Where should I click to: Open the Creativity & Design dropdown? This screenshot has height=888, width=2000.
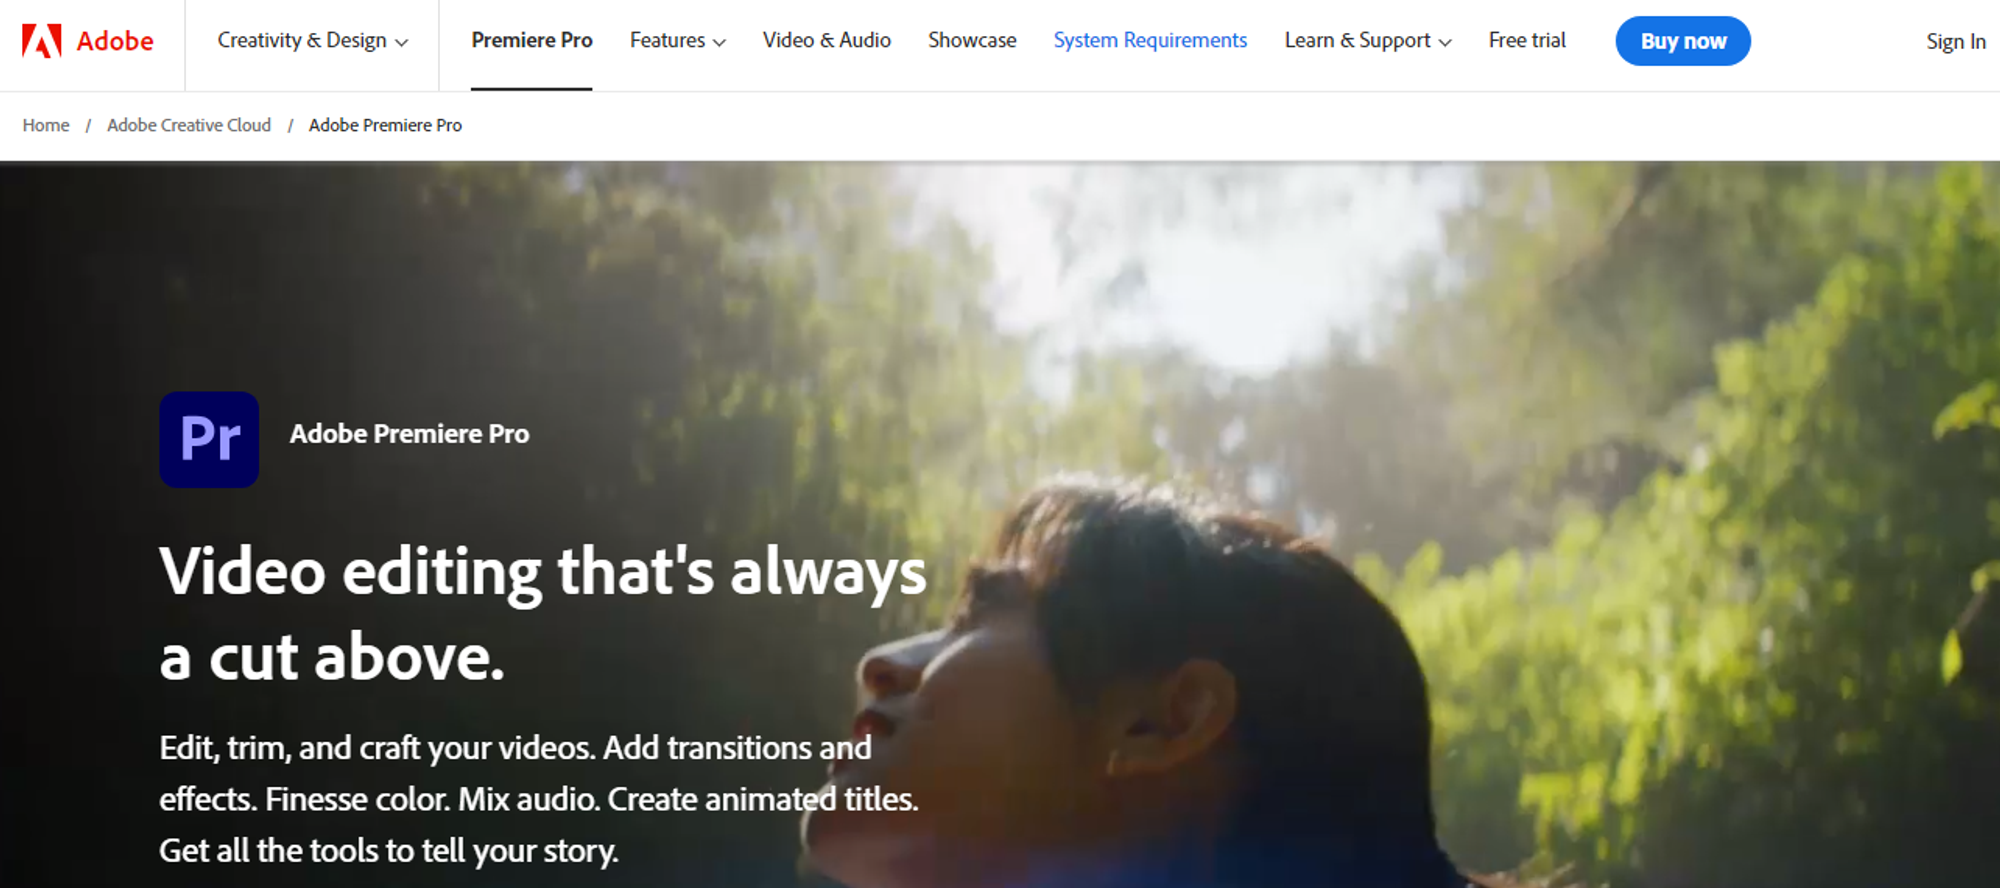(x=312, y=41)
